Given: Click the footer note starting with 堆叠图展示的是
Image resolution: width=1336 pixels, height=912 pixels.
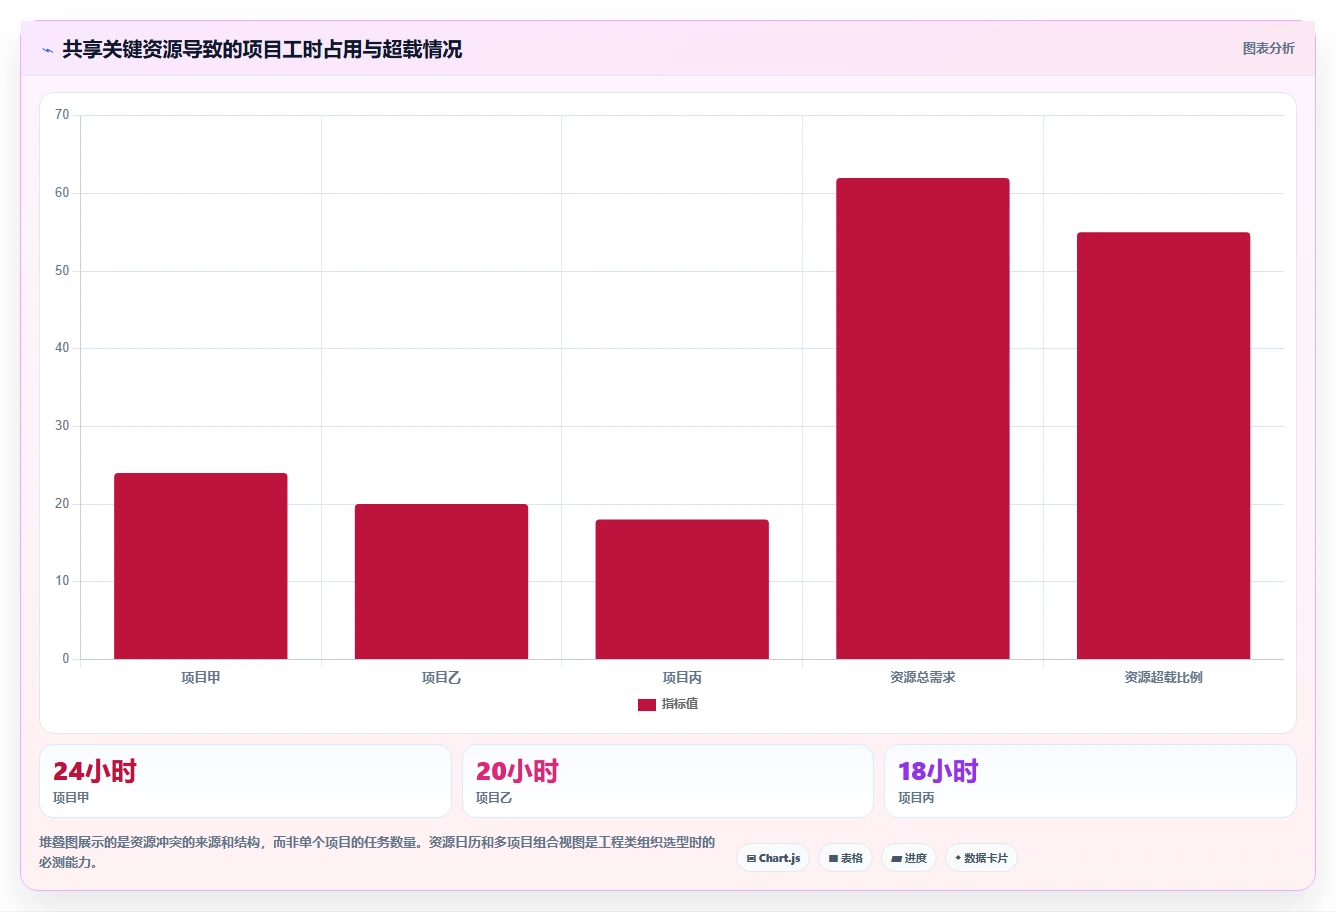Looking at the screenshot, I should [377, 852].
